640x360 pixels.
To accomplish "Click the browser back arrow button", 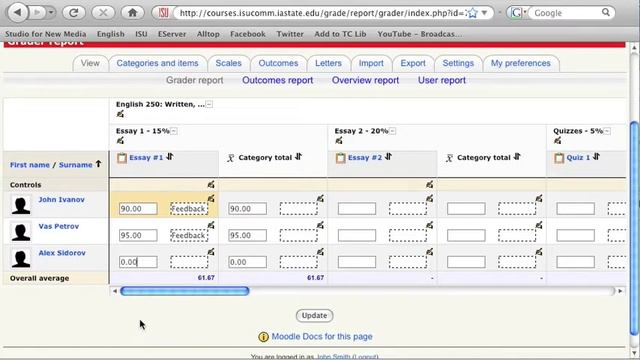I will click(17, 13).
